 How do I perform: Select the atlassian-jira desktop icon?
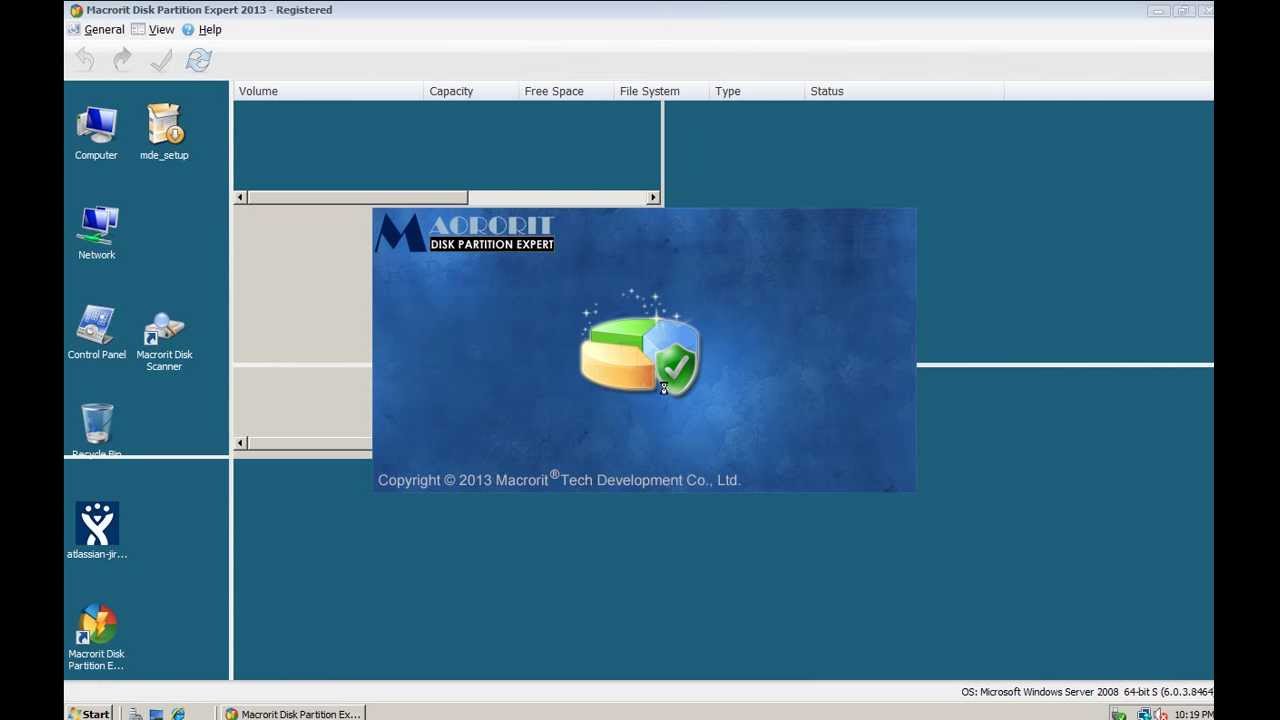click(x=97, y=531)
